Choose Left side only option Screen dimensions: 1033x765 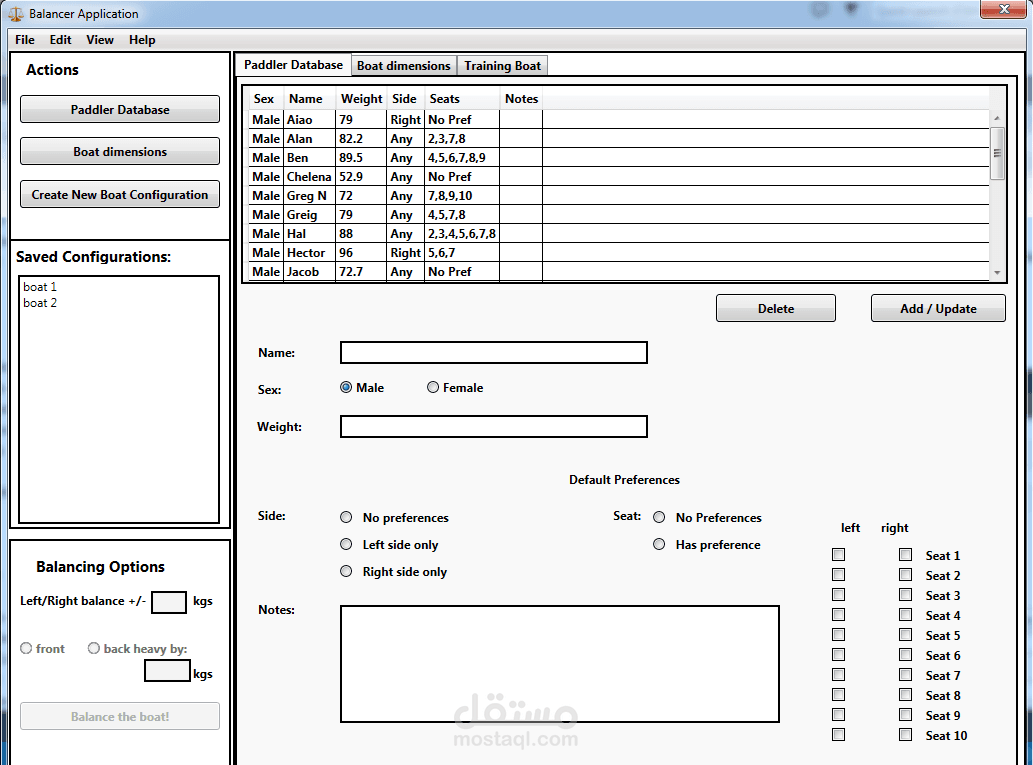coord(346,545)
